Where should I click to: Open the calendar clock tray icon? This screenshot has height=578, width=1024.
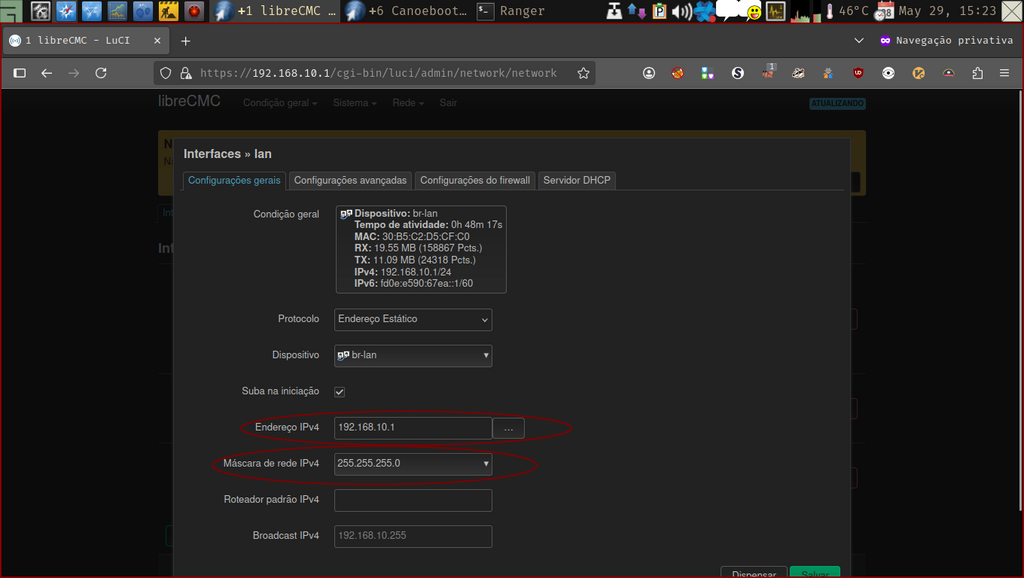[885, 11]
